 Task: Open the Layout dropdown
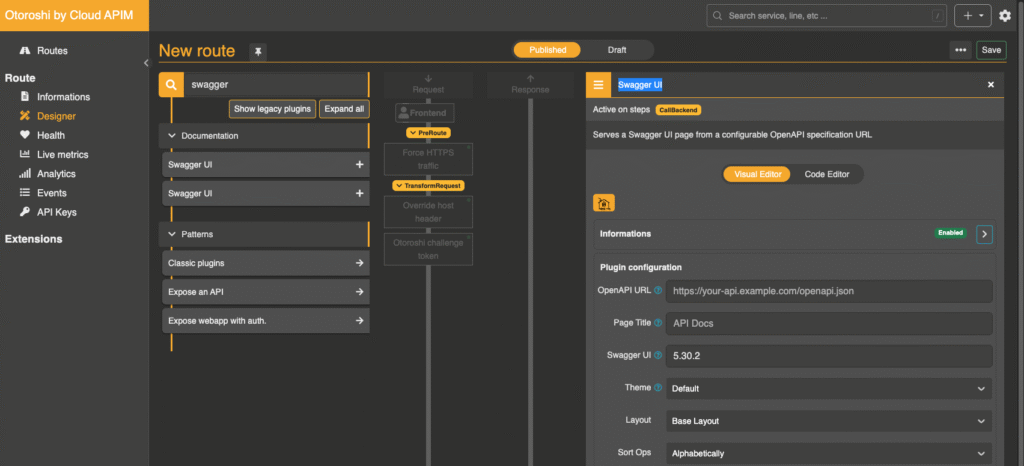[x=828, y=421]
